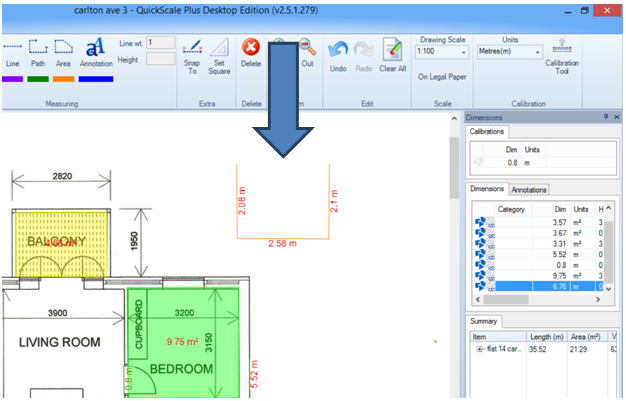Image resolution: width=626 pixels, height=401 pixels.
Task: Switch to the Annotations tab
Action: point(530,189)
